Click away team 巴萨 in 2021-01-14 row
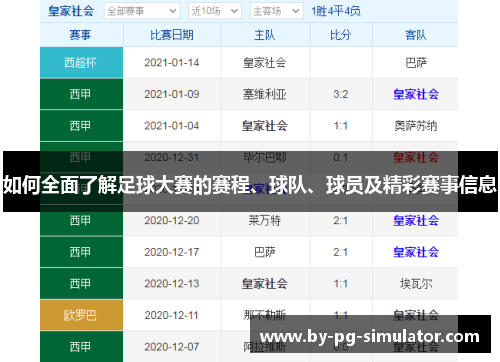 [x=416, y=62]
